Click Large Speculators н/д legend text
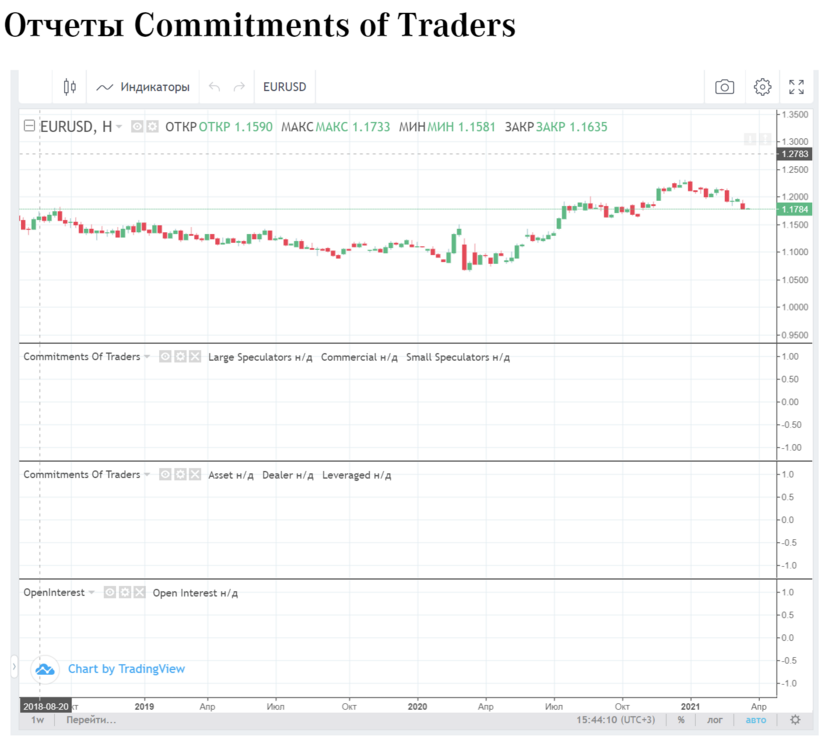The height and width of the screenshot is (750, 828). point(260,357)
